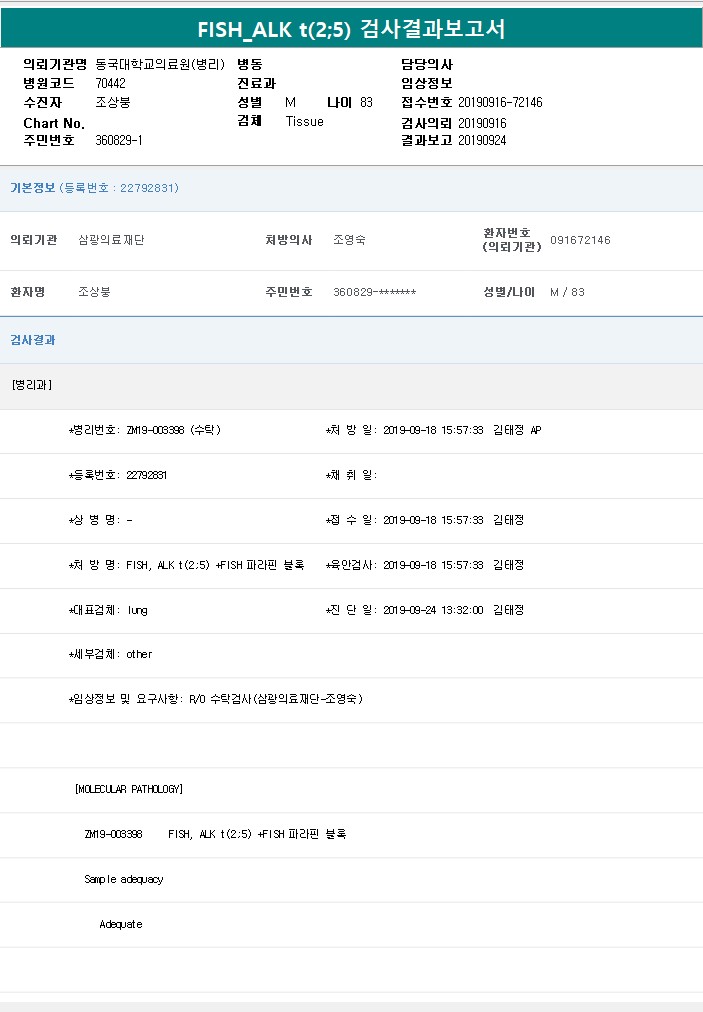
Task: Click the 처방명 FISH, ALK t(2;5) row
Action: coord(186,565)
